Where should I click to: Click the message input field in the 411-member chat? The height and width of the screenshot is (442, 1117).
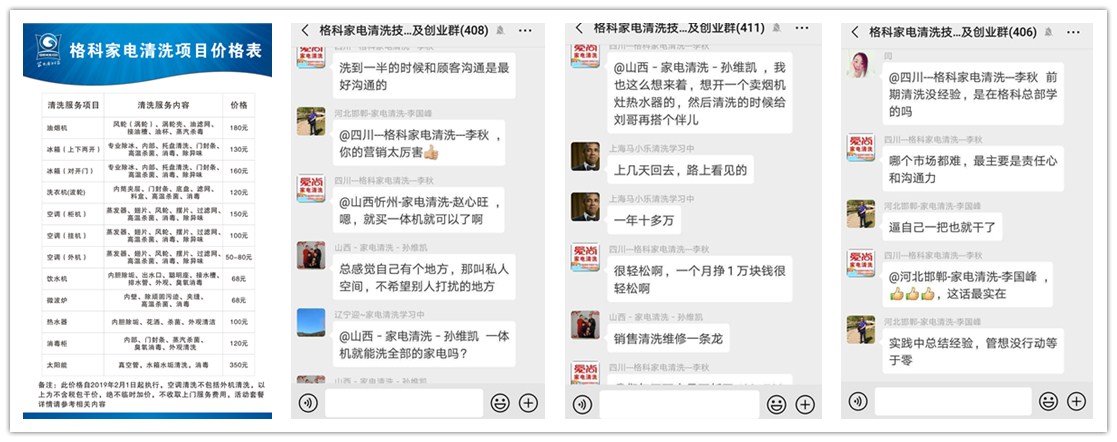(680, 404)
